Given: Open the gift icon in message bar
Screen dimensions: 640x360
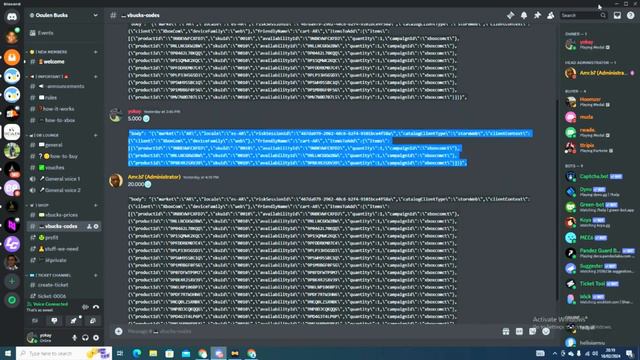Looking at the screenshot, I should (x=506, y=331).
